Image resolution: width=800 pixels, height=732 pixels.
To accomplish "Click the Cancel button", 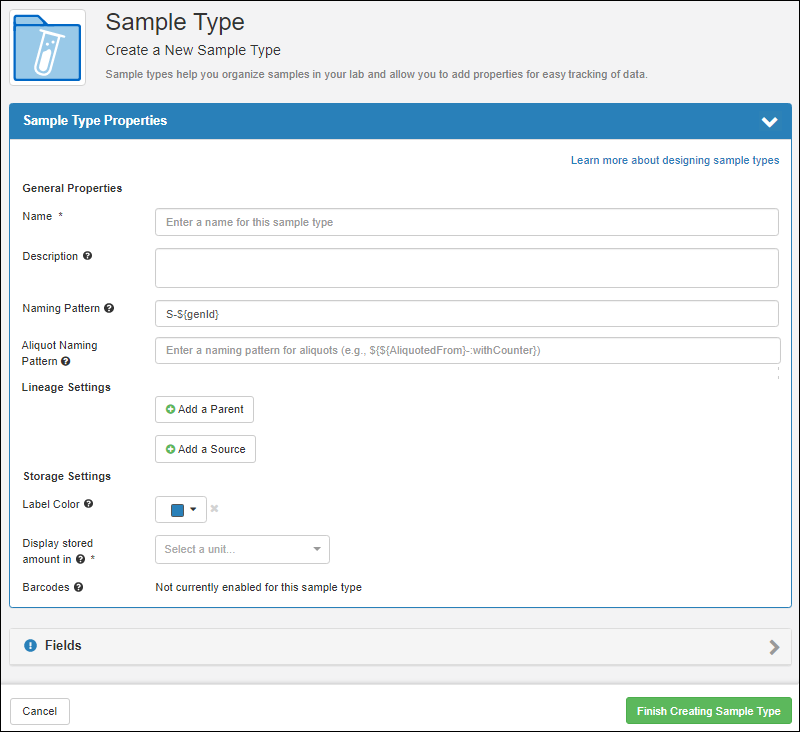I will tap(40, 711).
